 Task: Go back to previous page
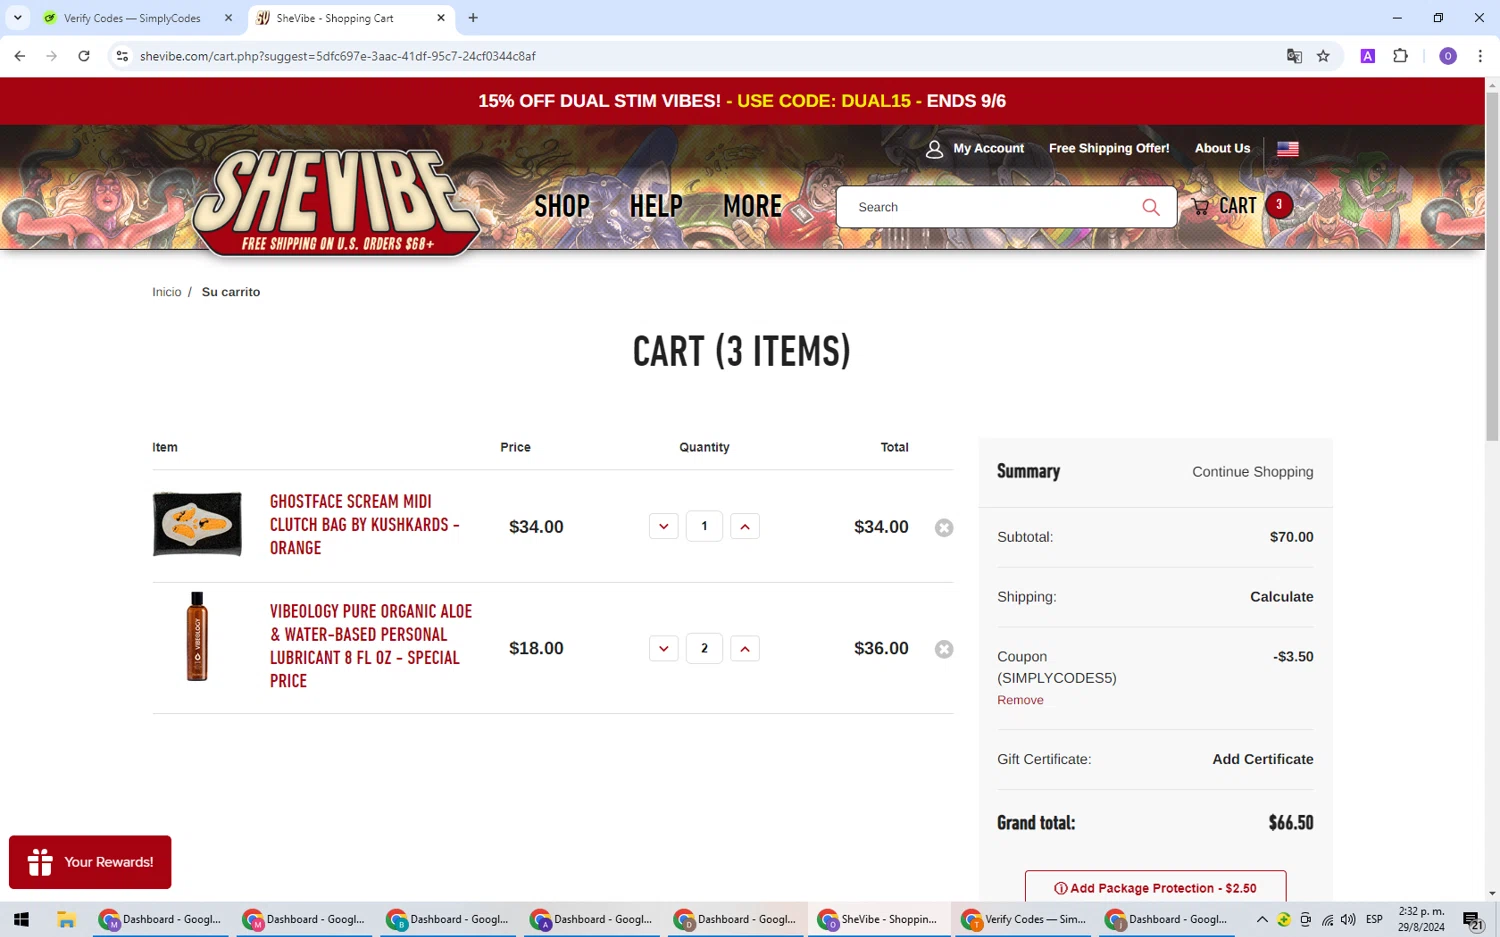coord(20,56)
